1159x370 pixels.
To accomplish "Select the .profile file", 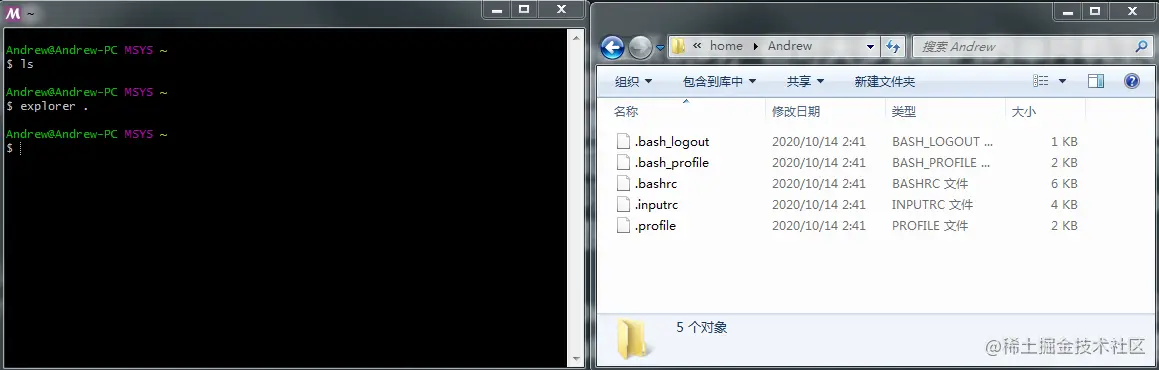I will click(x=655, y=225).
